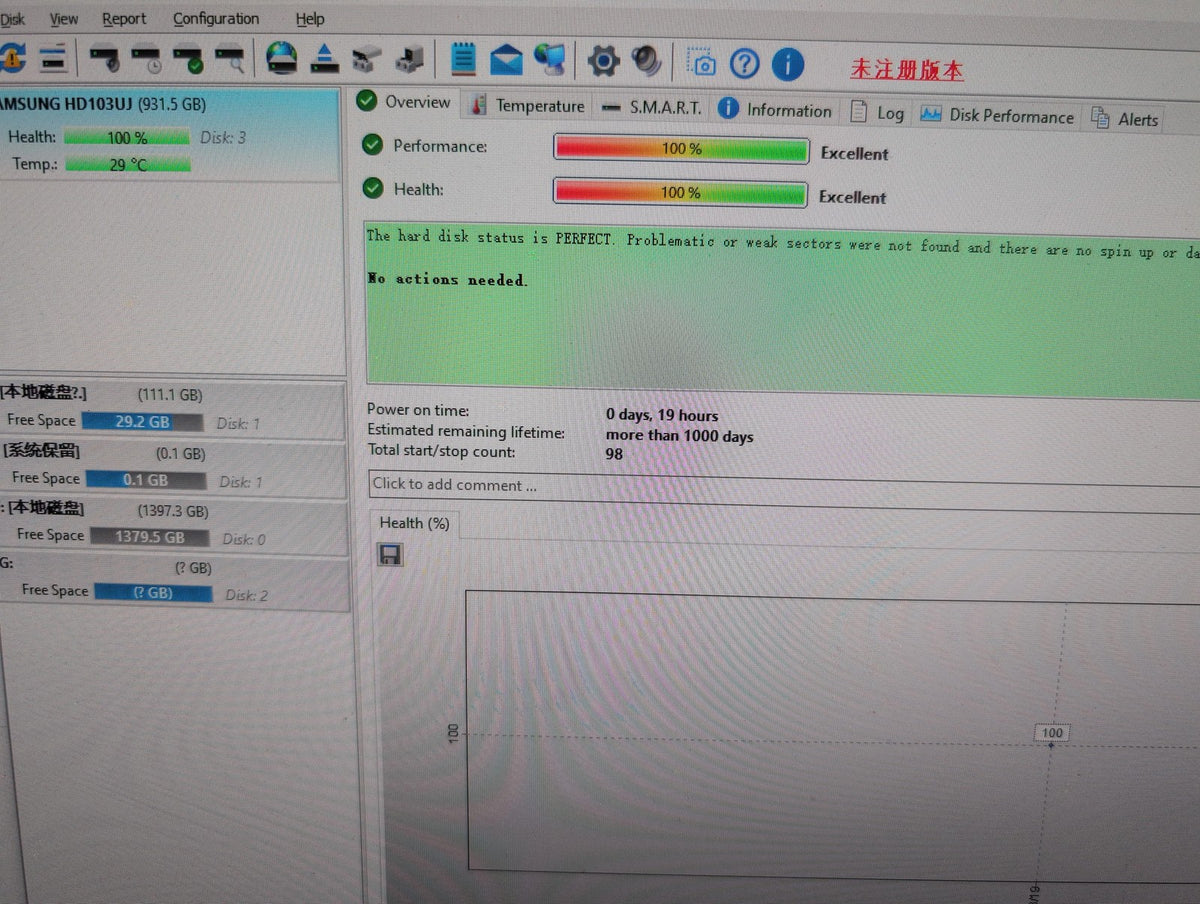Open the View menu
The width and height of the screenshot is (1200, 904).
coord(64,19)
